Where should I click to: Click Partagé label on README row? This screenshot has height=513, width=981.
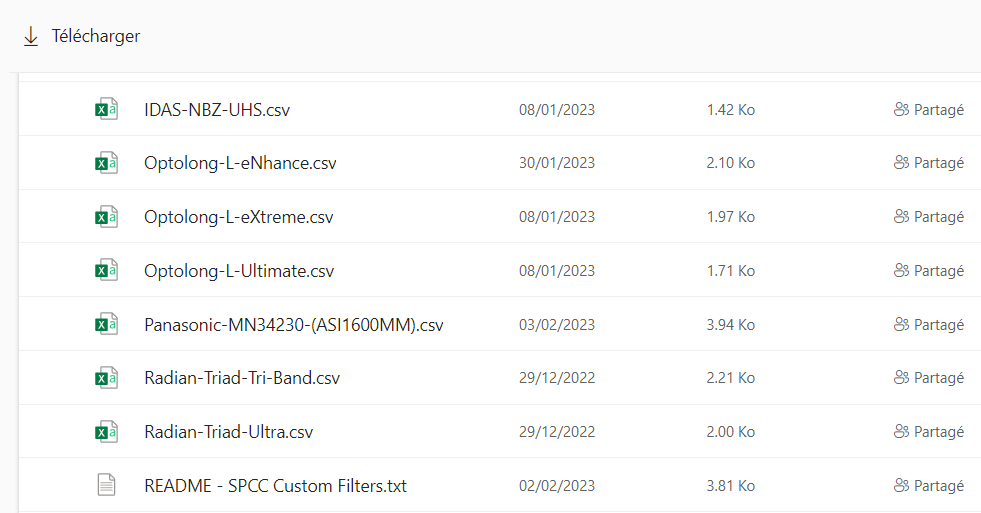coord(938,485)
